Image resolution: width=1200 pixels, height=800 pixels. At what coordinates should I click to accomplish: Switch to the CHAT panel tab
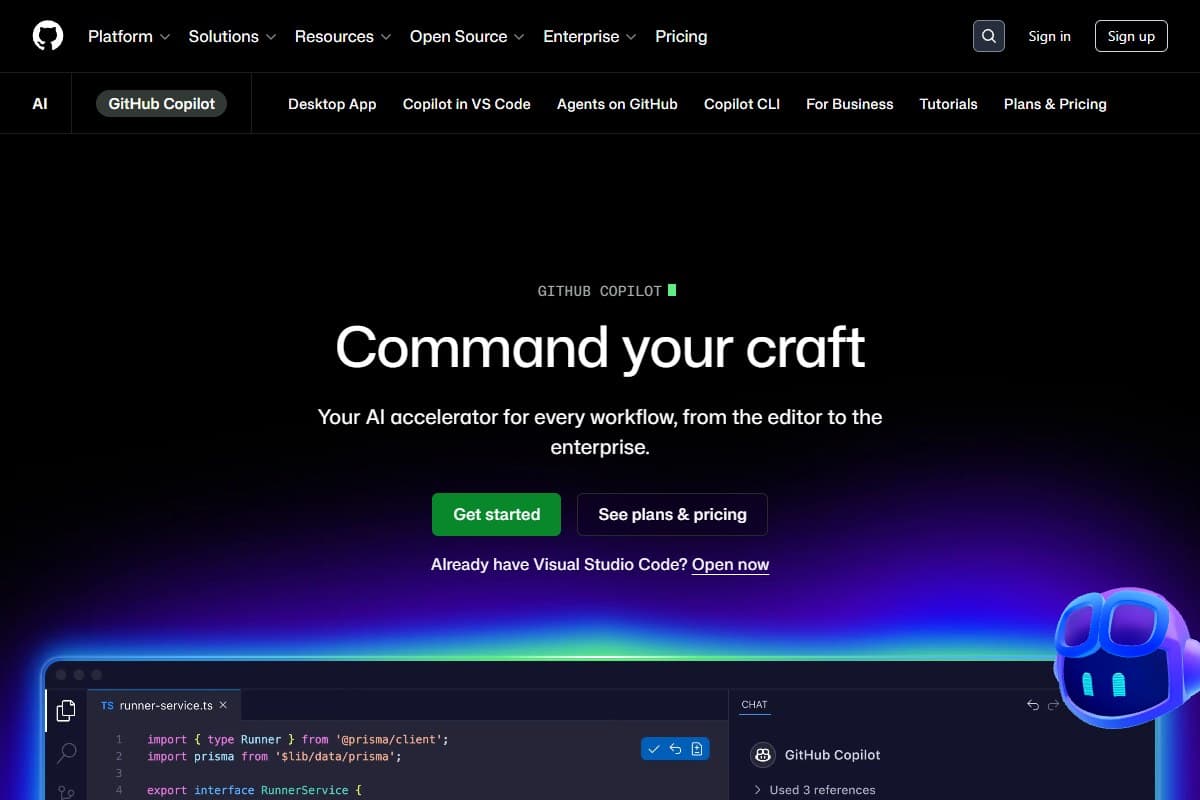point(755,705)
